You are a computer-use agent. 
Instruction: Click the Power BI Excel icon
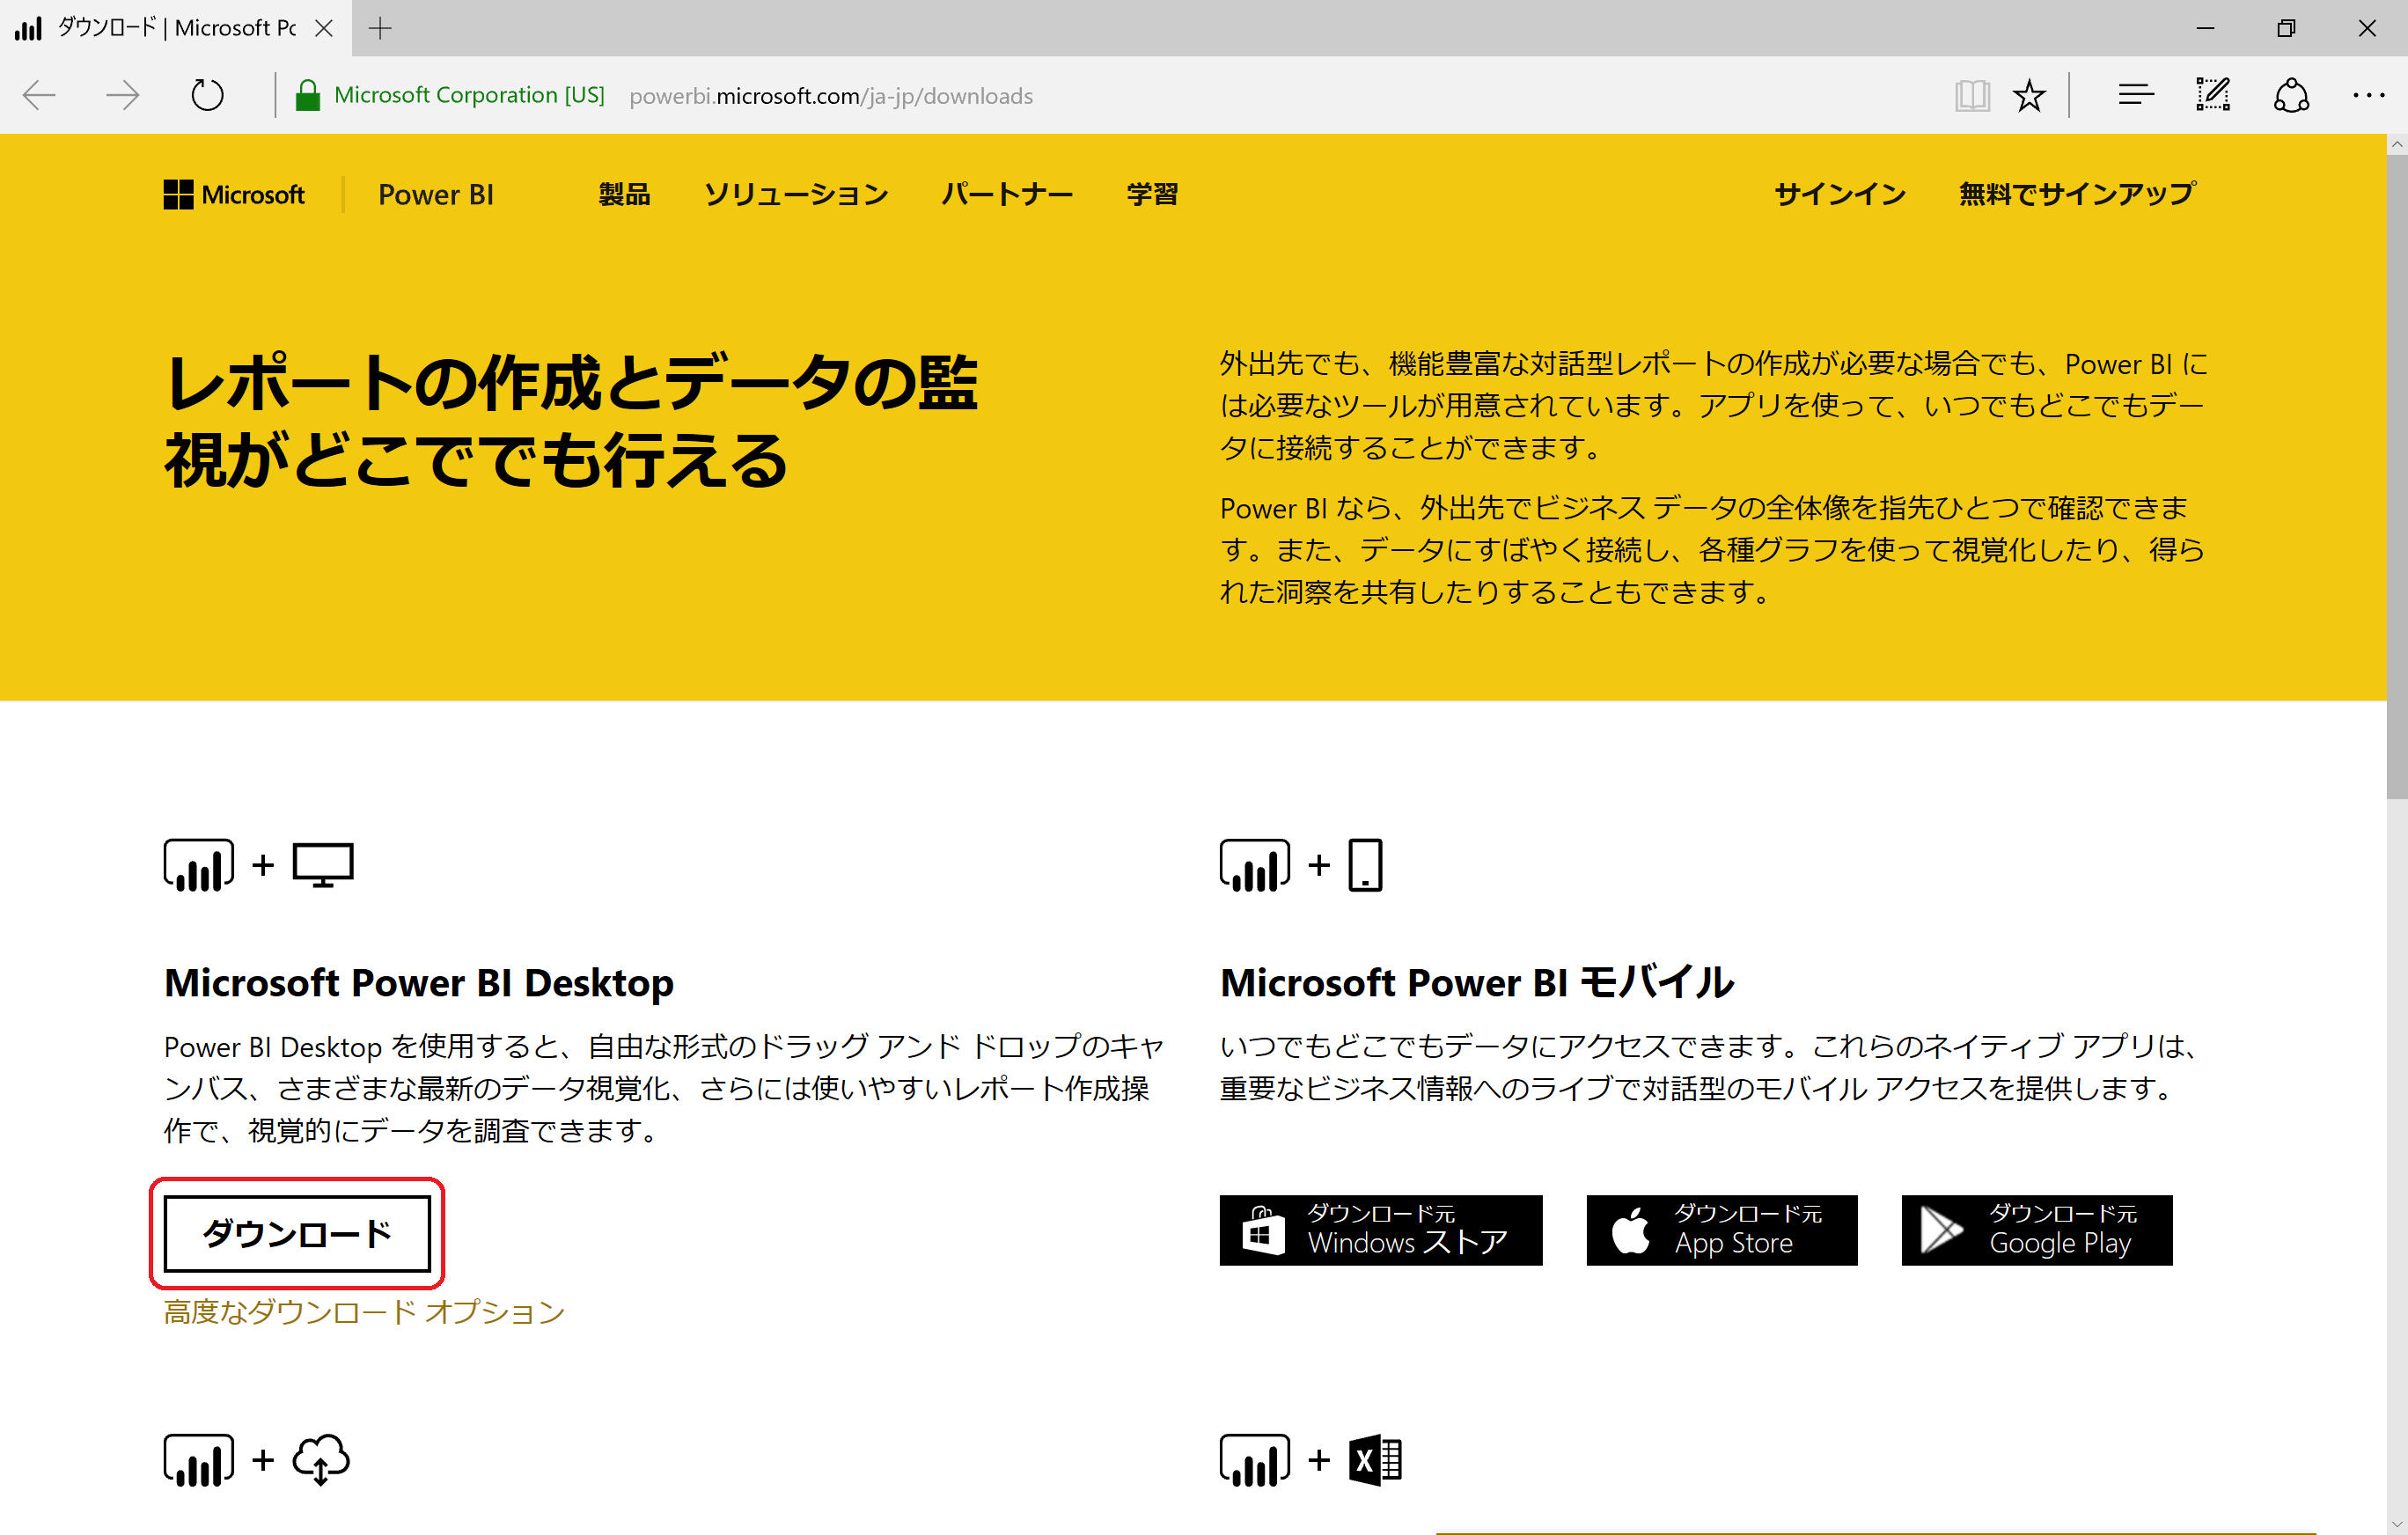1375,1460
